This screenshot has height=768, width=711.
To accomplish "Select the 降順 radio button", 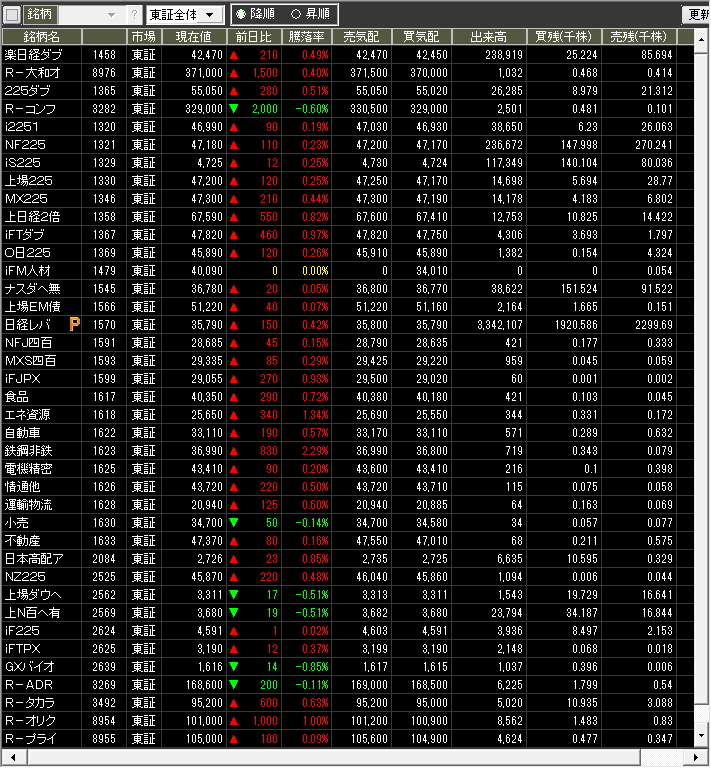I will tap(241, 15).
